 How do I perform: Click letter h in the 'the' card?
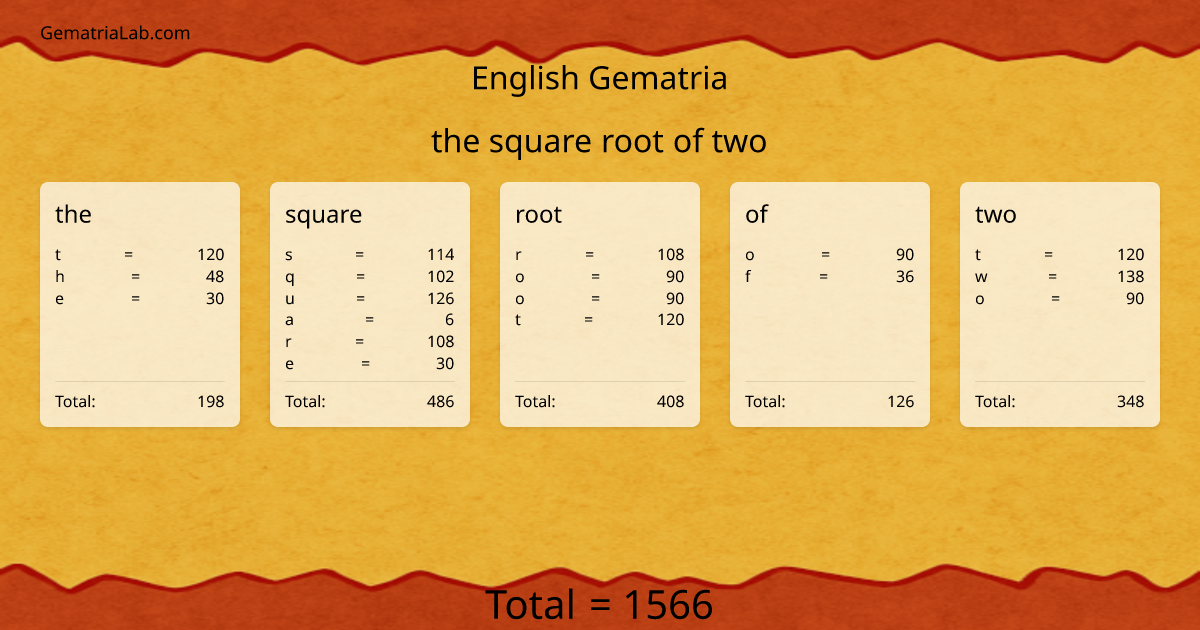click(x=60, y=277)
